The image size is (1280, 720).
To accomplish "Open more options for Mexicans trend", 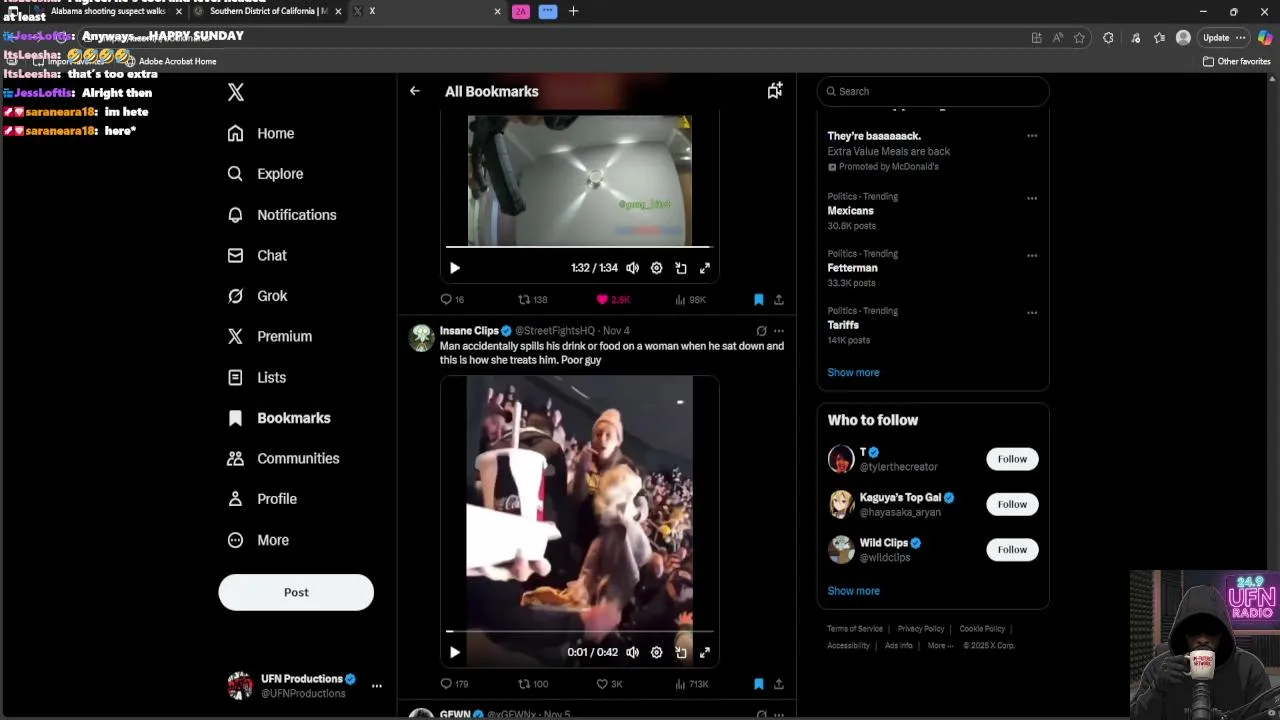I will (x=1031, y=198).
